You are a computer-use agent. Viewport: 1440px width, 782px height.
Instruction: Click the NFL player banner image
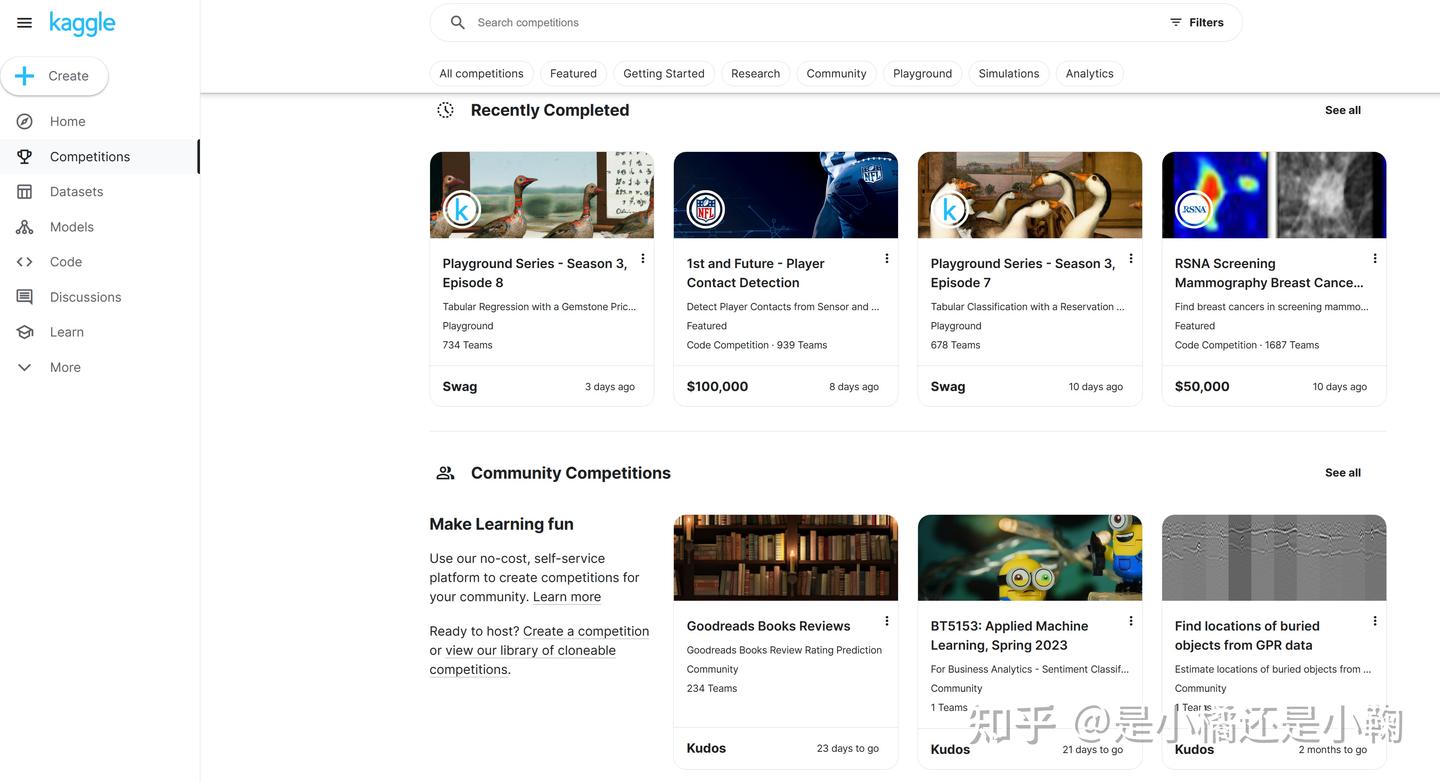click(x=786, y=195)
